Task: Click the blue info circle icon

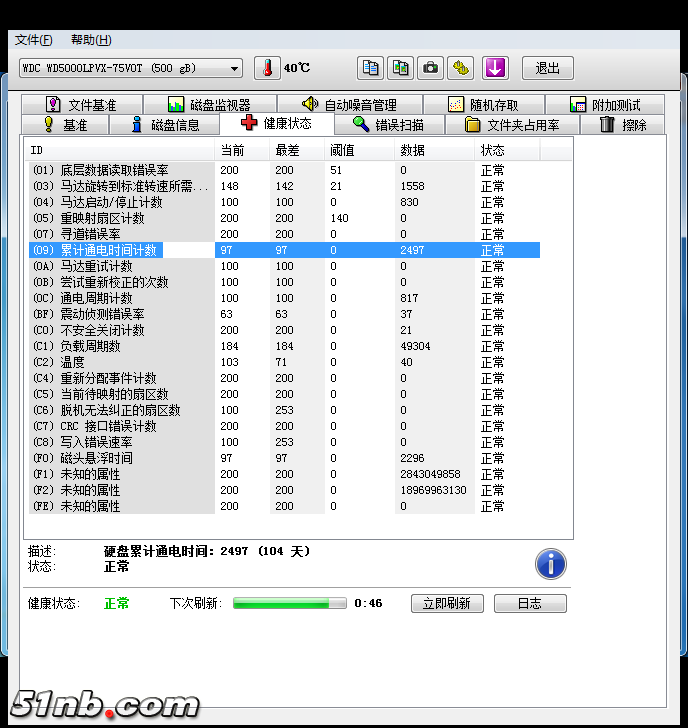Action: pyautogui.click(x=551, y=564)
